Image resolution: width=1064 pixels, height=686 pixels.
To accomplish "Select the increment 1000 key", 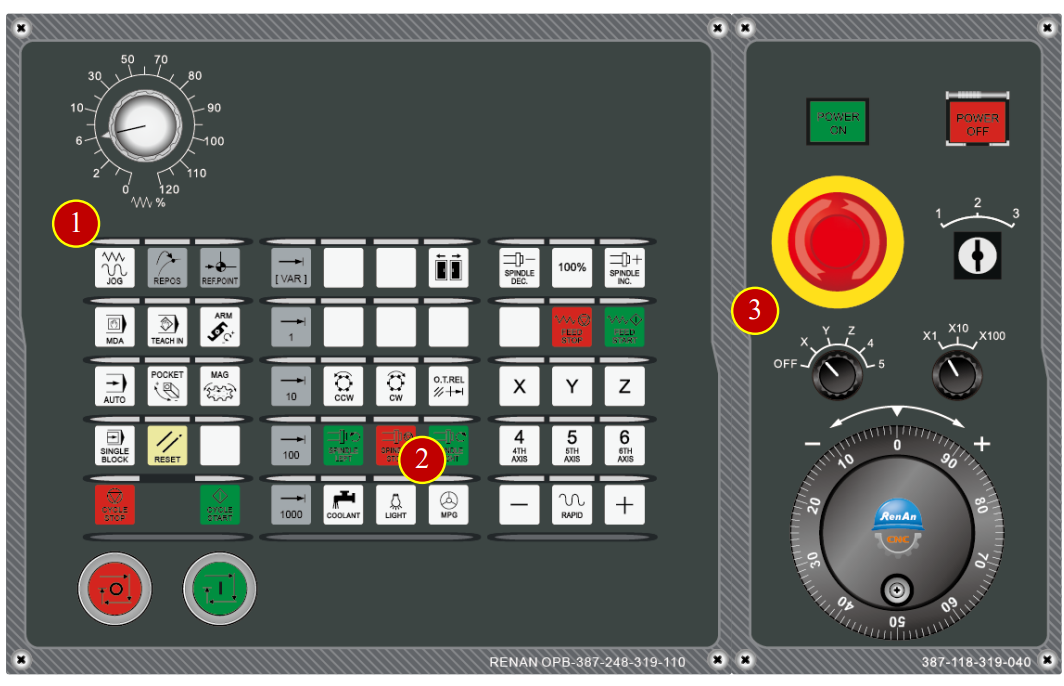I will (x=291, y=505).
